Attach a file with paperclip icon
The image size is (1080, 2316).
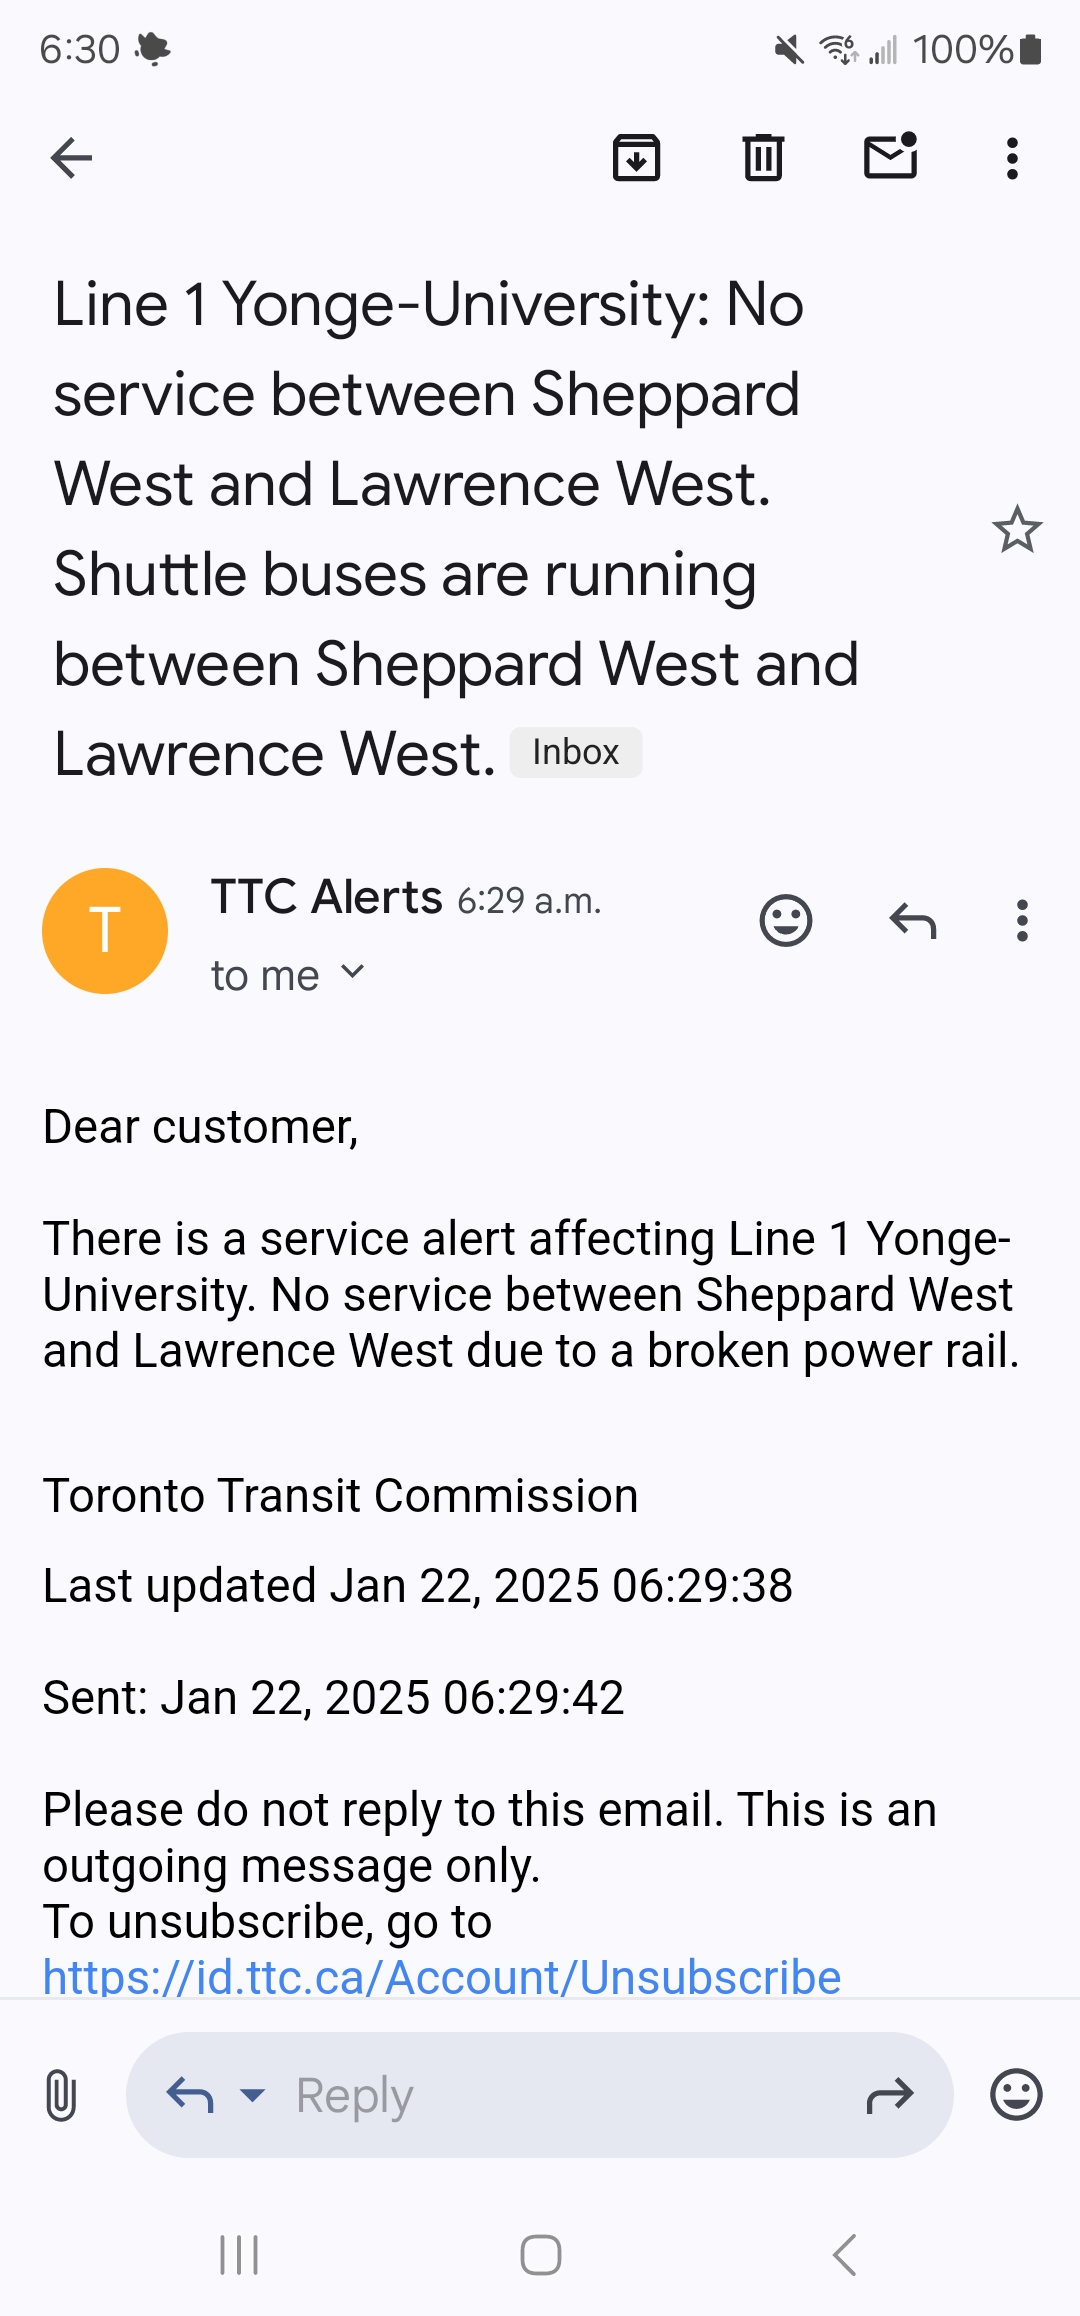point(61,2095)
